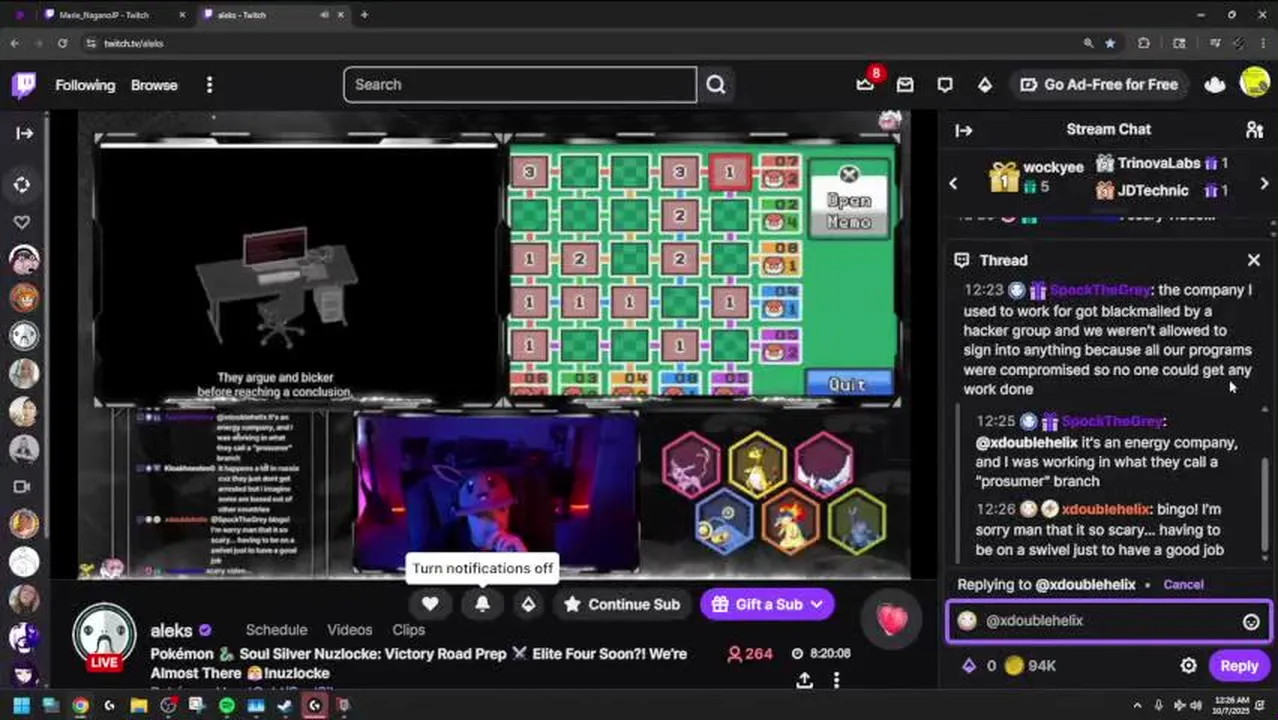1278x720 pixels.
Task: Open the browser extensions puzzle icon
Action: [1144, 43]
